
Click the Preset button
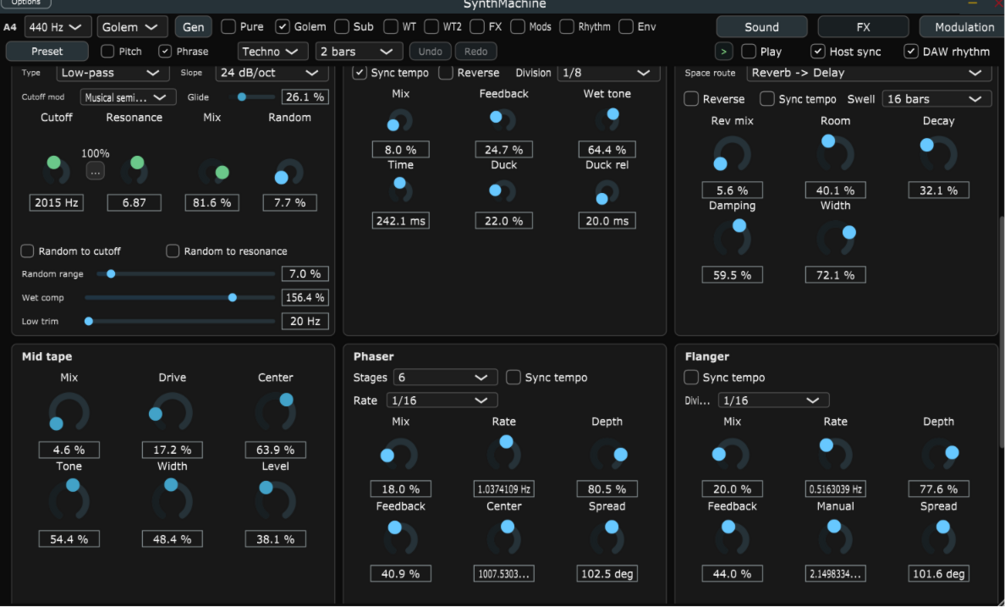[47, 51]
